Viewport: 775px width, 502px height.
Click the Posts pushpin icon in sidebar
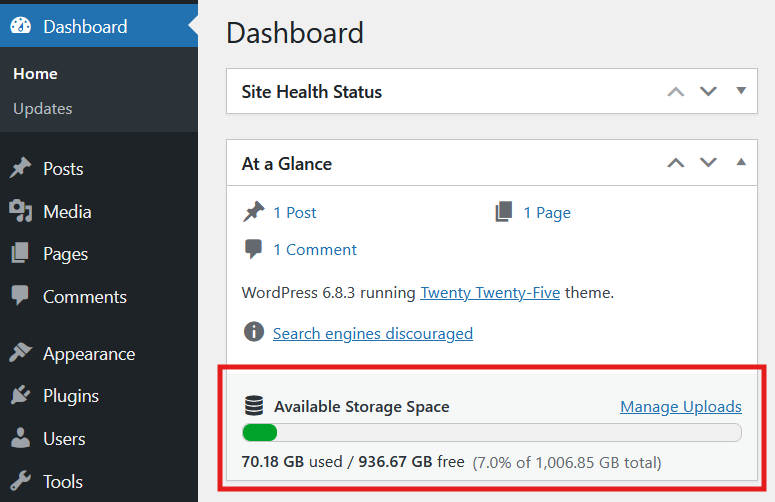(x=21, y=169)
